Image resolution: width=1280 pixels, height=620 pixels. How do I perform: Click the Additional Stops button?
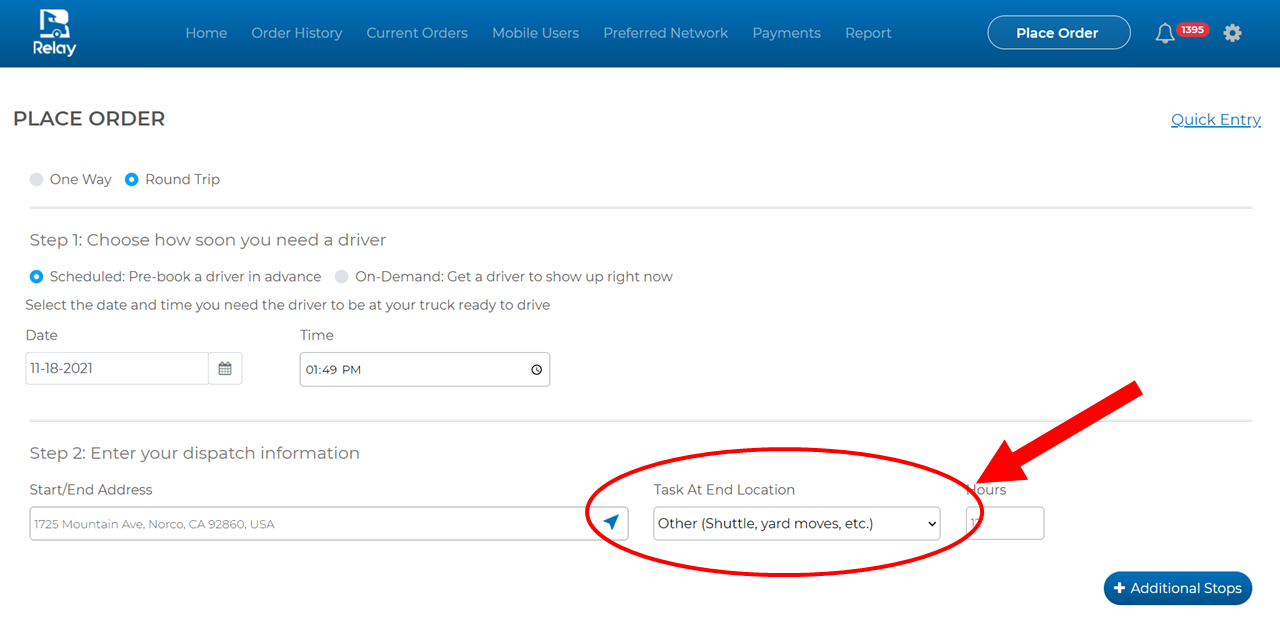(x=1177, y=588)
